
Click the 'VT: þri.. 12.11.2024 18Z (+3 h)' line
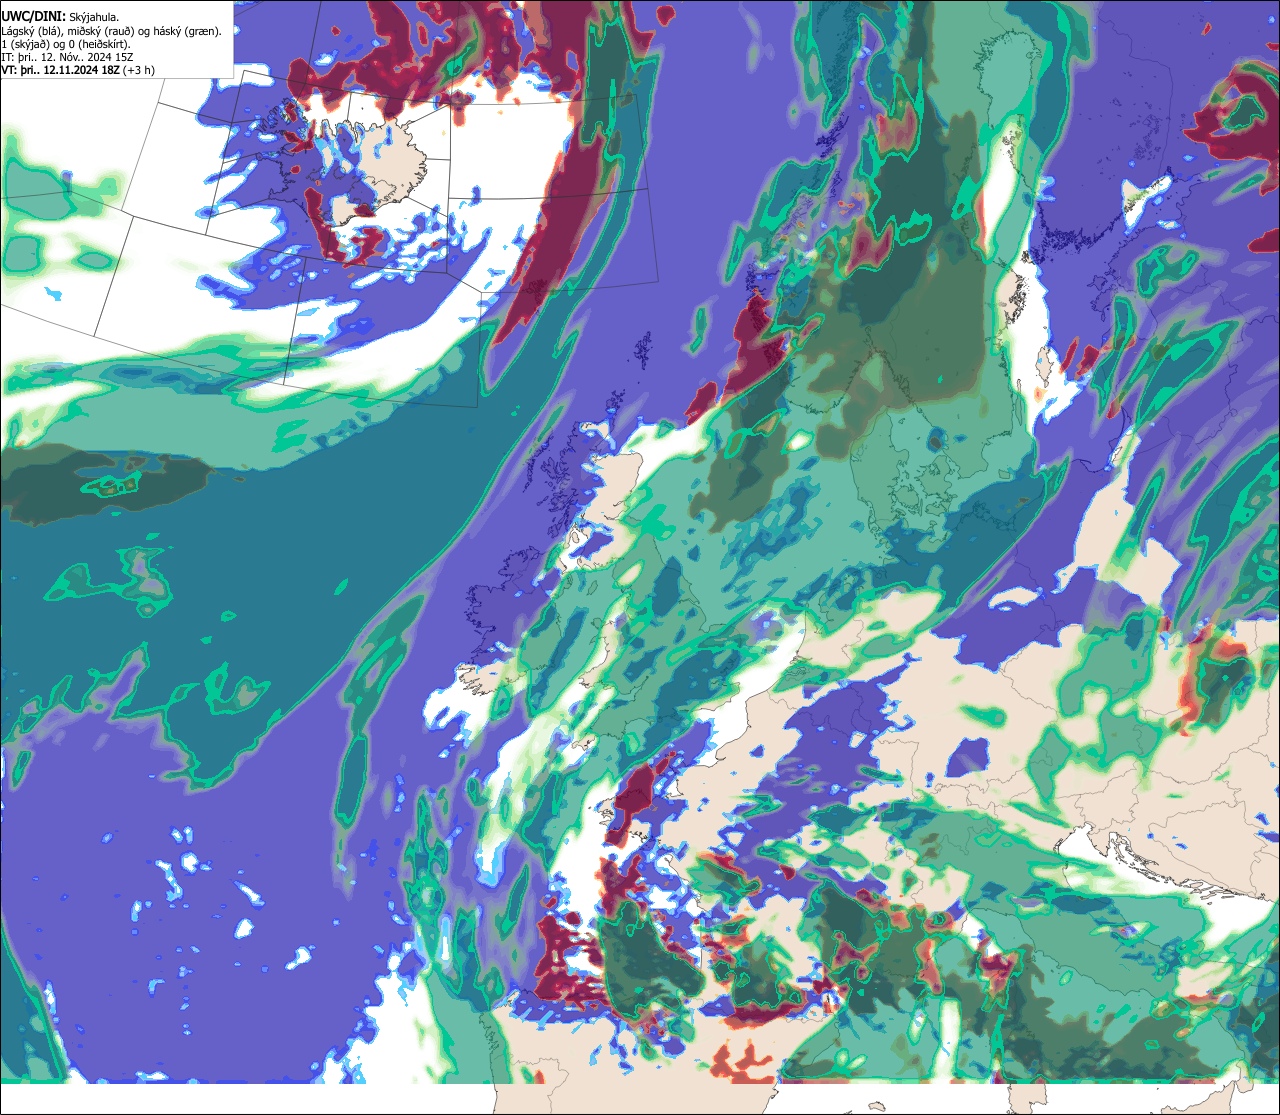(x=78, y=70)
